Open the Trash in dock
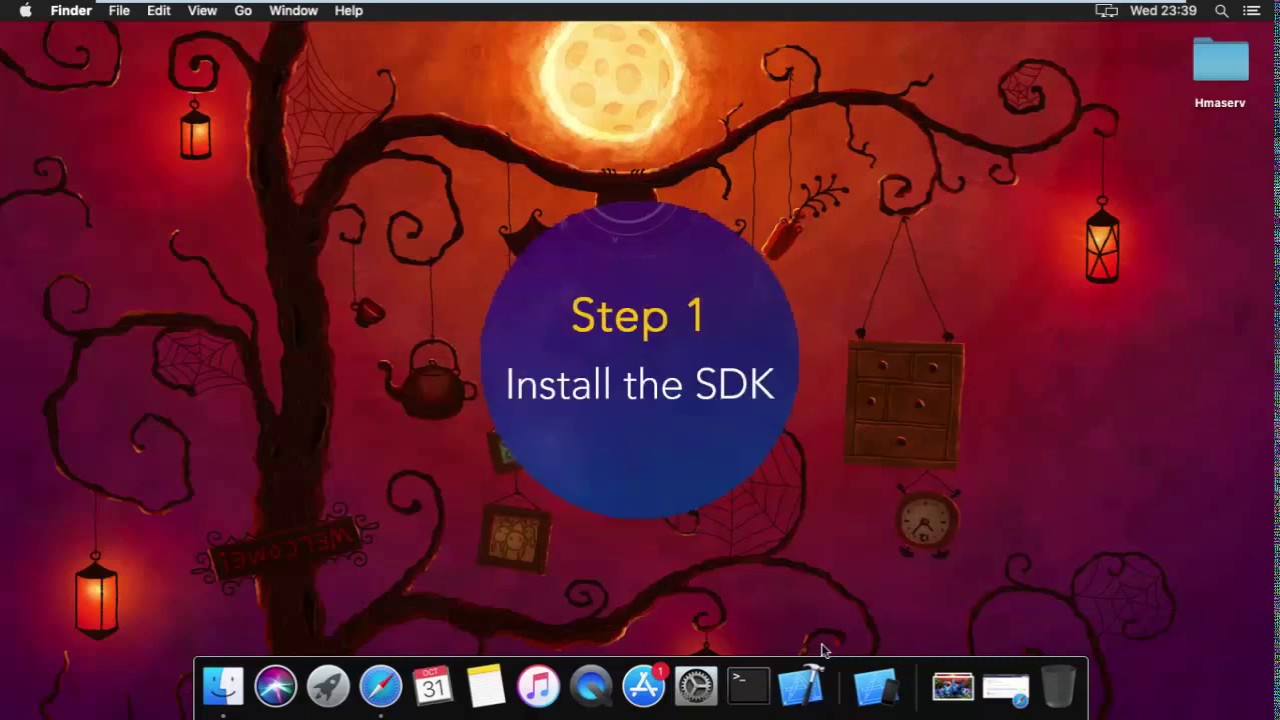 1058,686
